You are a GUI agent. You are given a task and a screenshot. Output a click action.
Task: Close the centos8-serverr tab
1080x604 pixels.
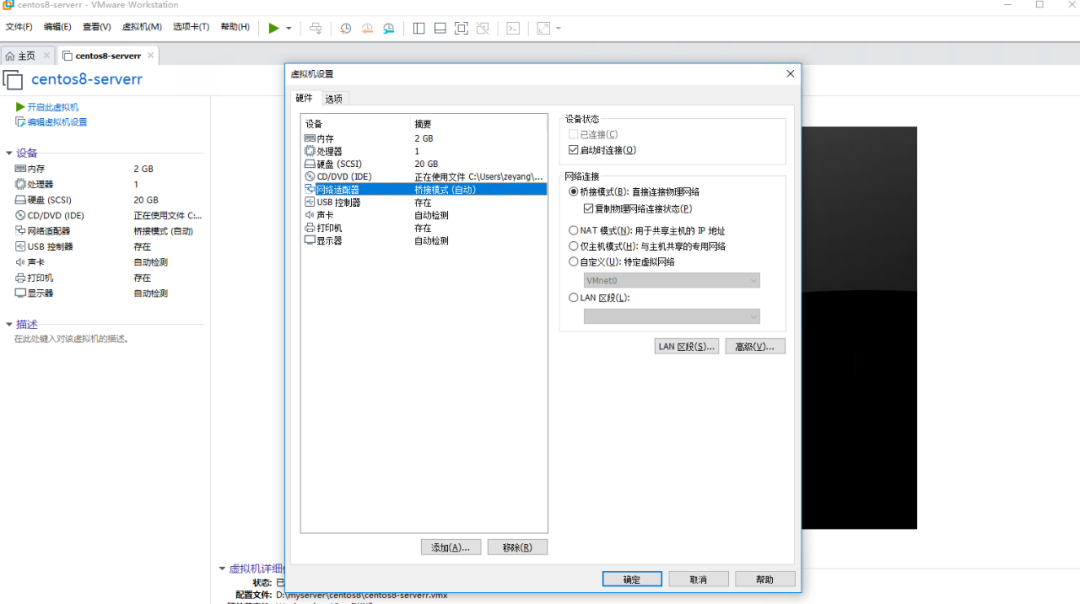tap(151, 55)
